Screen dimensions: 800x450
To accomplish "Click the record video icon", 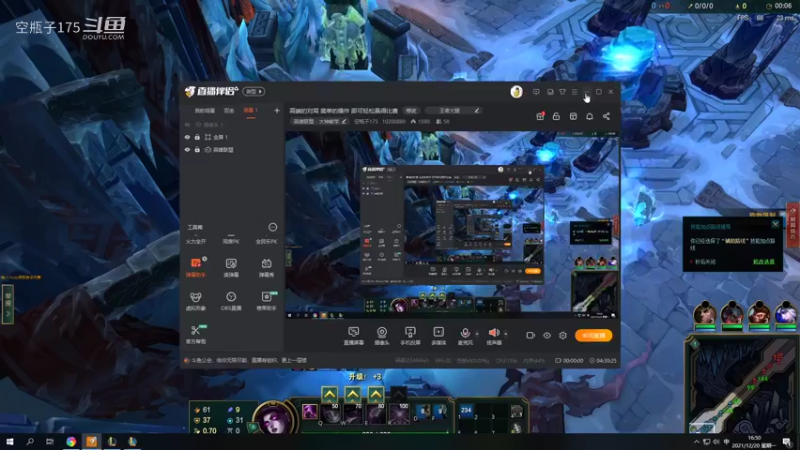I will point(531,335).
